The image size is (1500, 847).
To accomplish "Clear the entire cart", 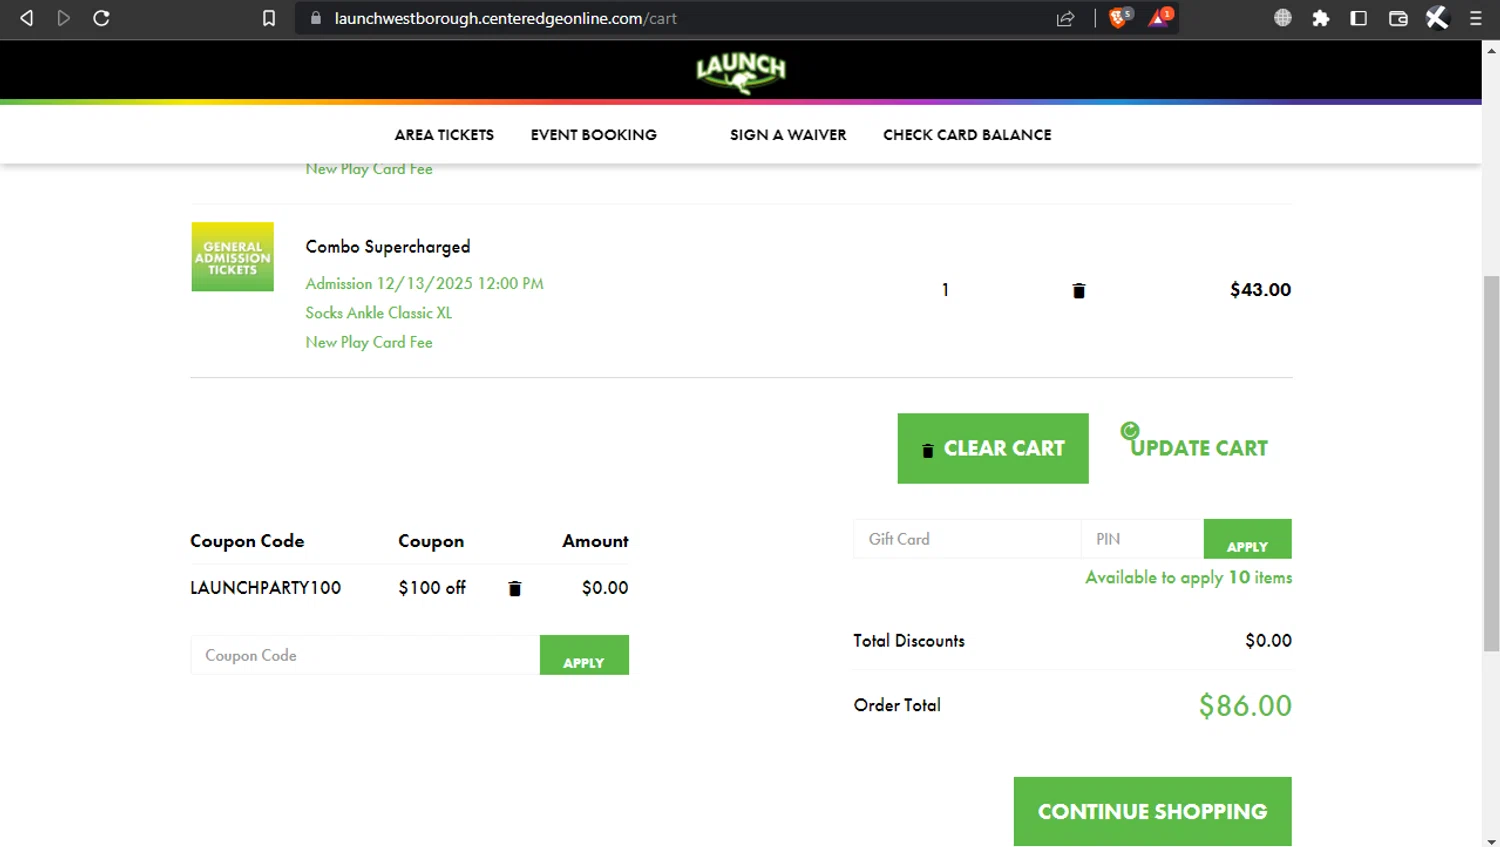I will pyautogui.click(x=993, y=448).
